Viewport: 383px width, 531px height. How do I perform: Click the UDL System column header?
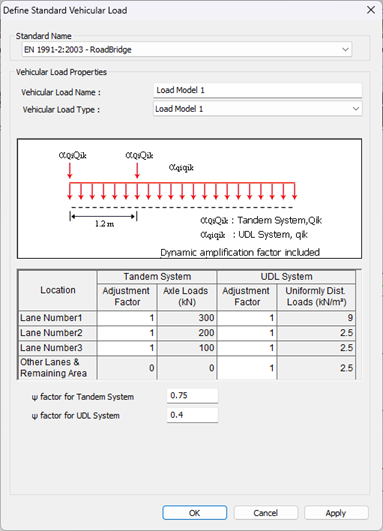click(286, 276)
